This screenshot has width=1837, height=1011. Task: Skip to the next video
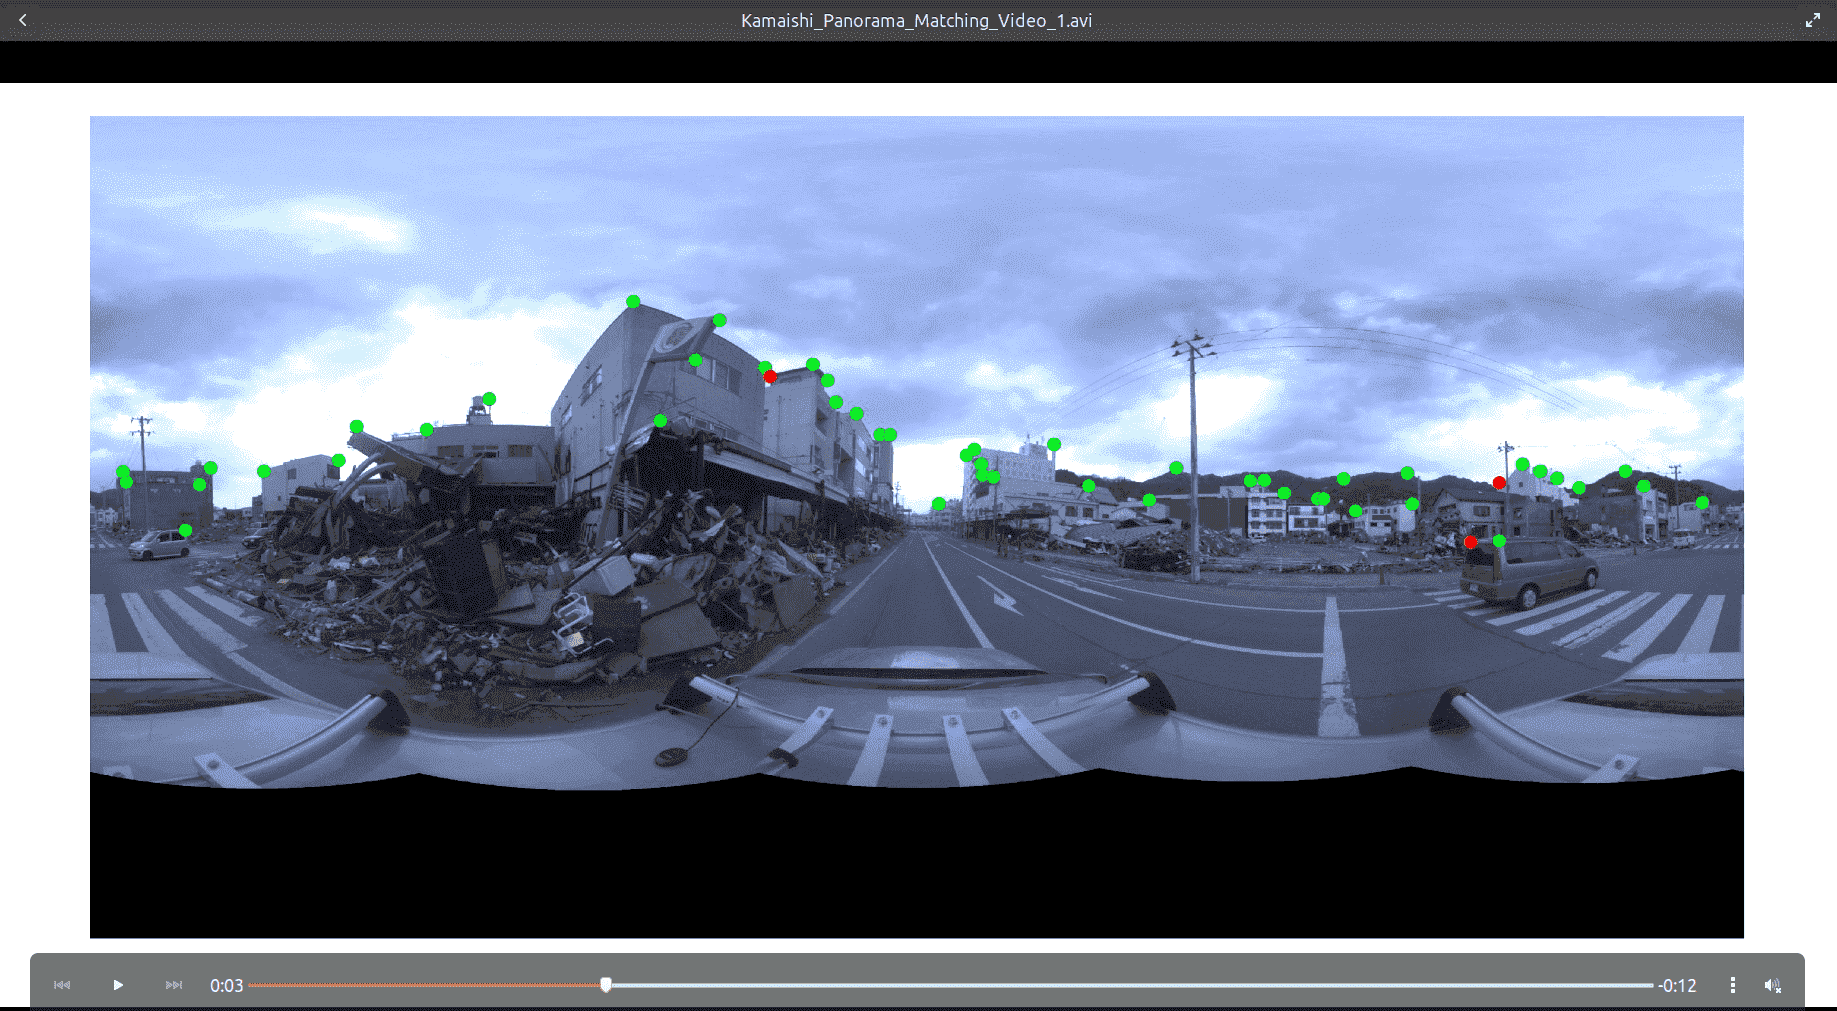[174, 985]
